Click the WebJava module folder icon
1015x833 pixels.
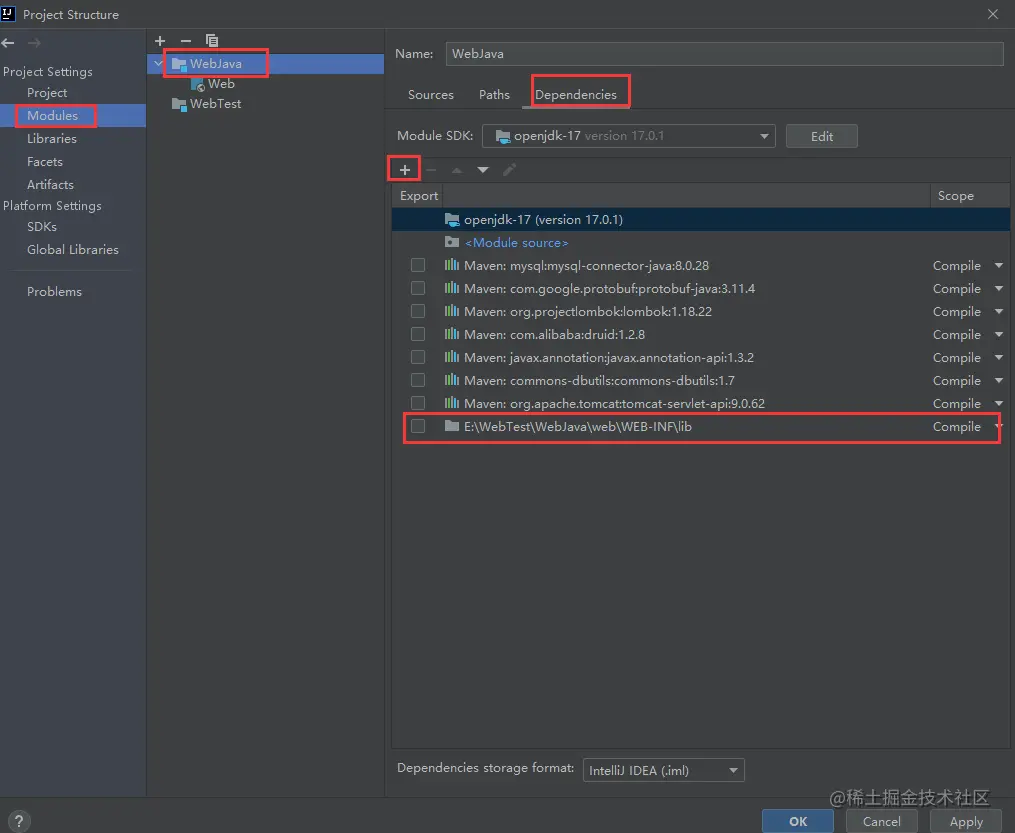point(179,64)
